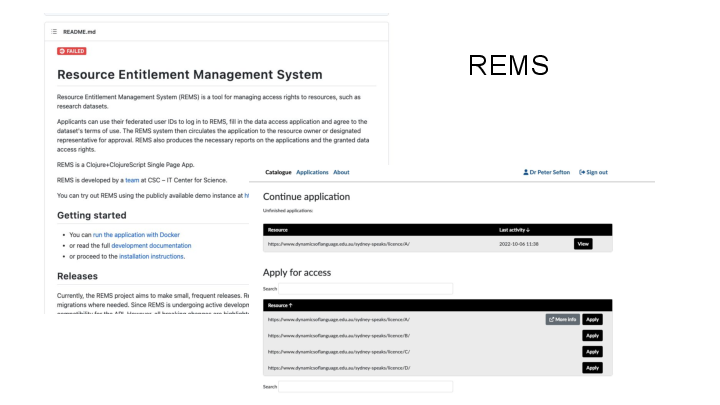Click the README.md file name header
The image size is (720, 405).
79,32
